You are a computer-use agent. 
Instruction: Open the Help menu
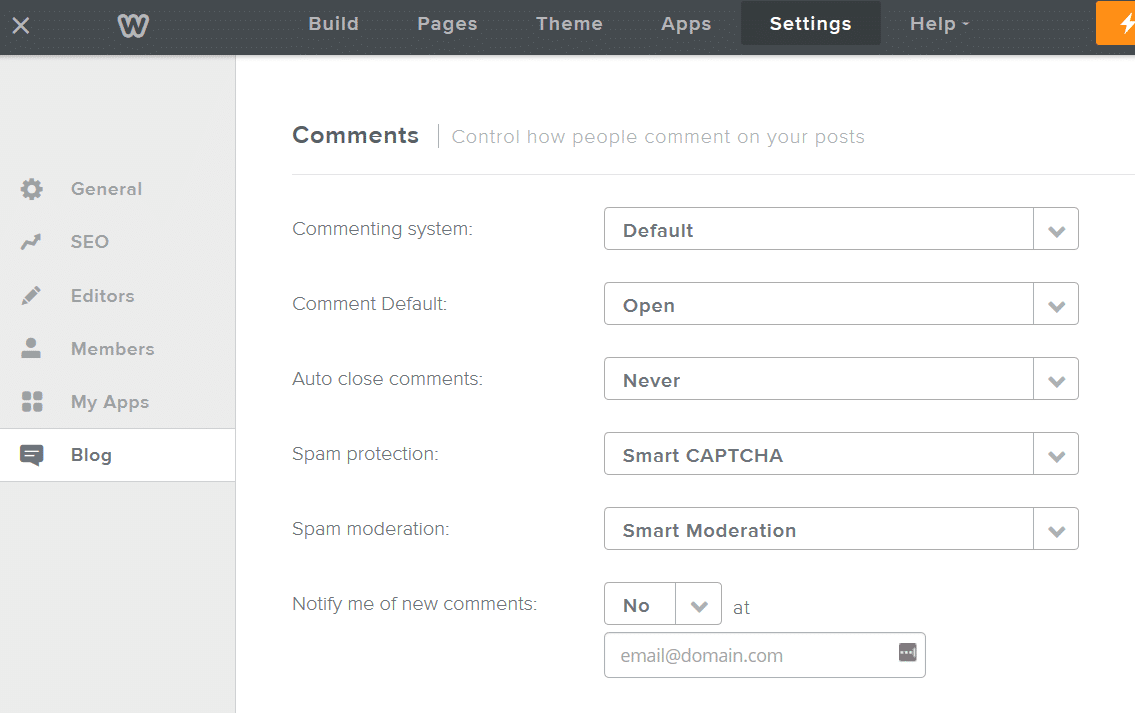(937, 23)
